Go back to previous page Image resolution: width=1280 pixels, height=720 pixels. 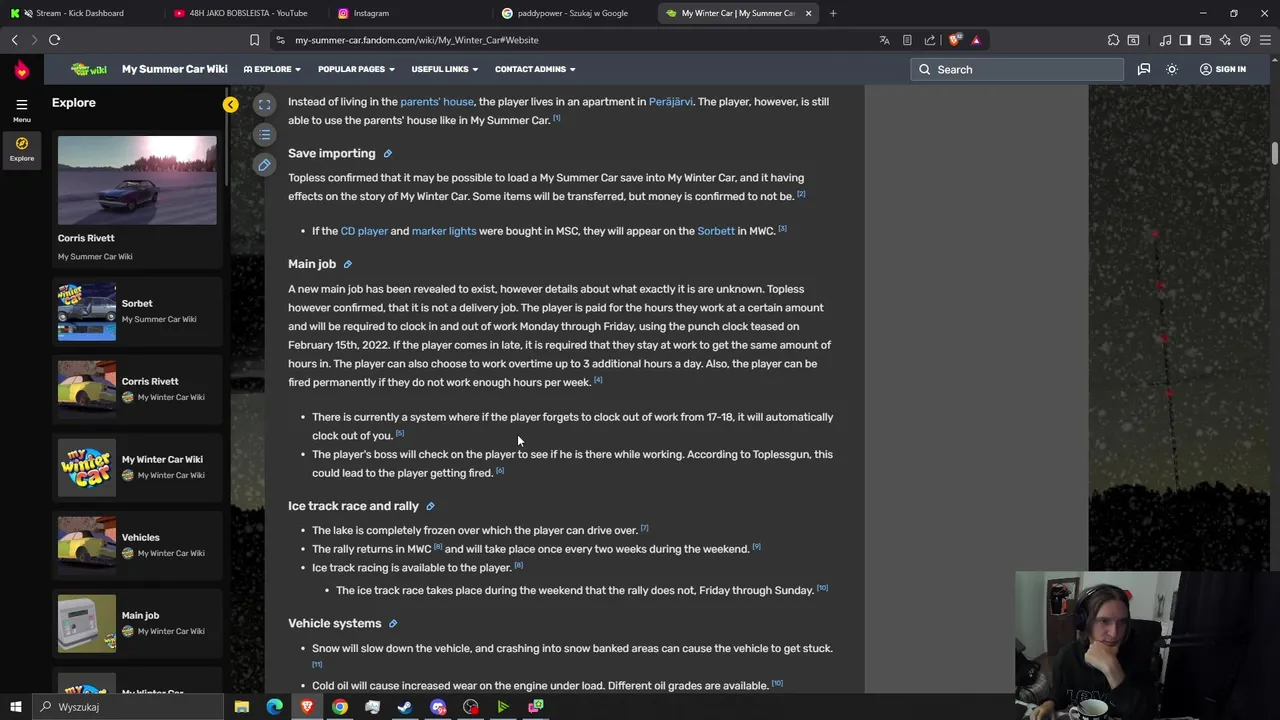[14, 40]
